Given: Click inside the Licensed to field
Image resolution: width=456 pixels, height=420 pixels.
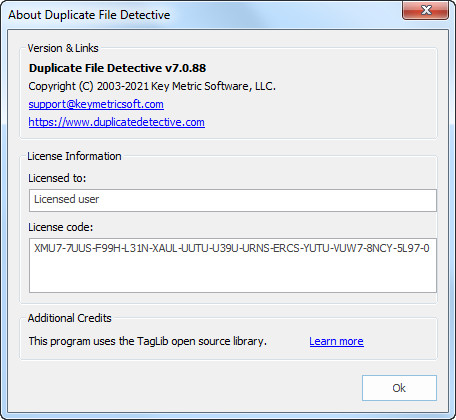Looking at the screenshot, I should (x=233, y=200).
